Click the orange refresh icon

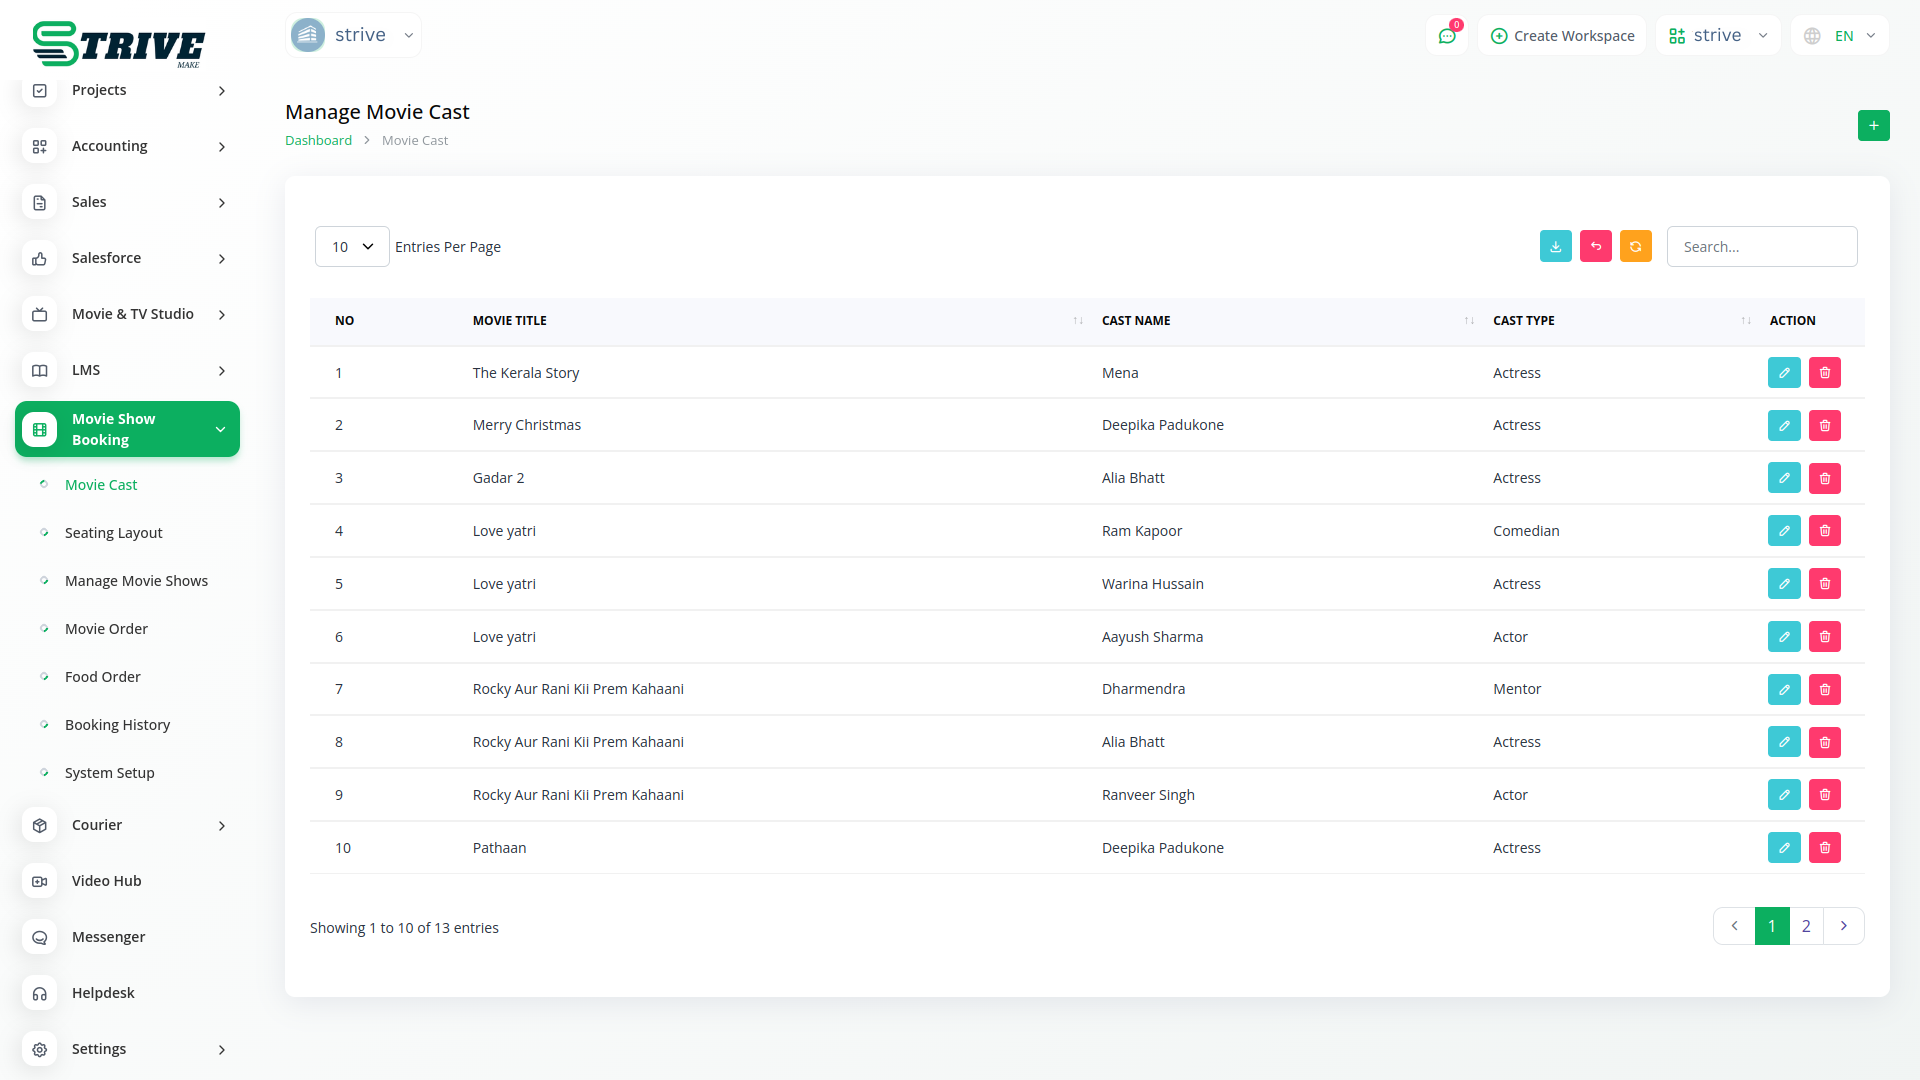click(1635, 247)
